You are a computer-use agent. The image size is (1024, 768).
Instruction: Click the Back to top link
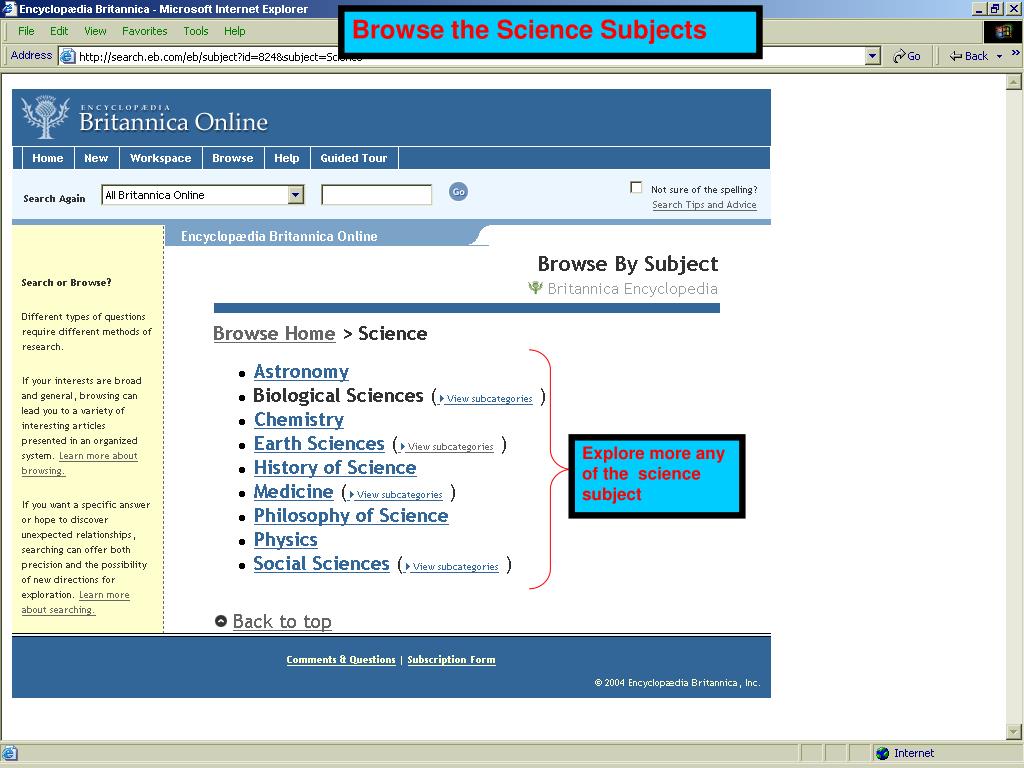(282, 622)
